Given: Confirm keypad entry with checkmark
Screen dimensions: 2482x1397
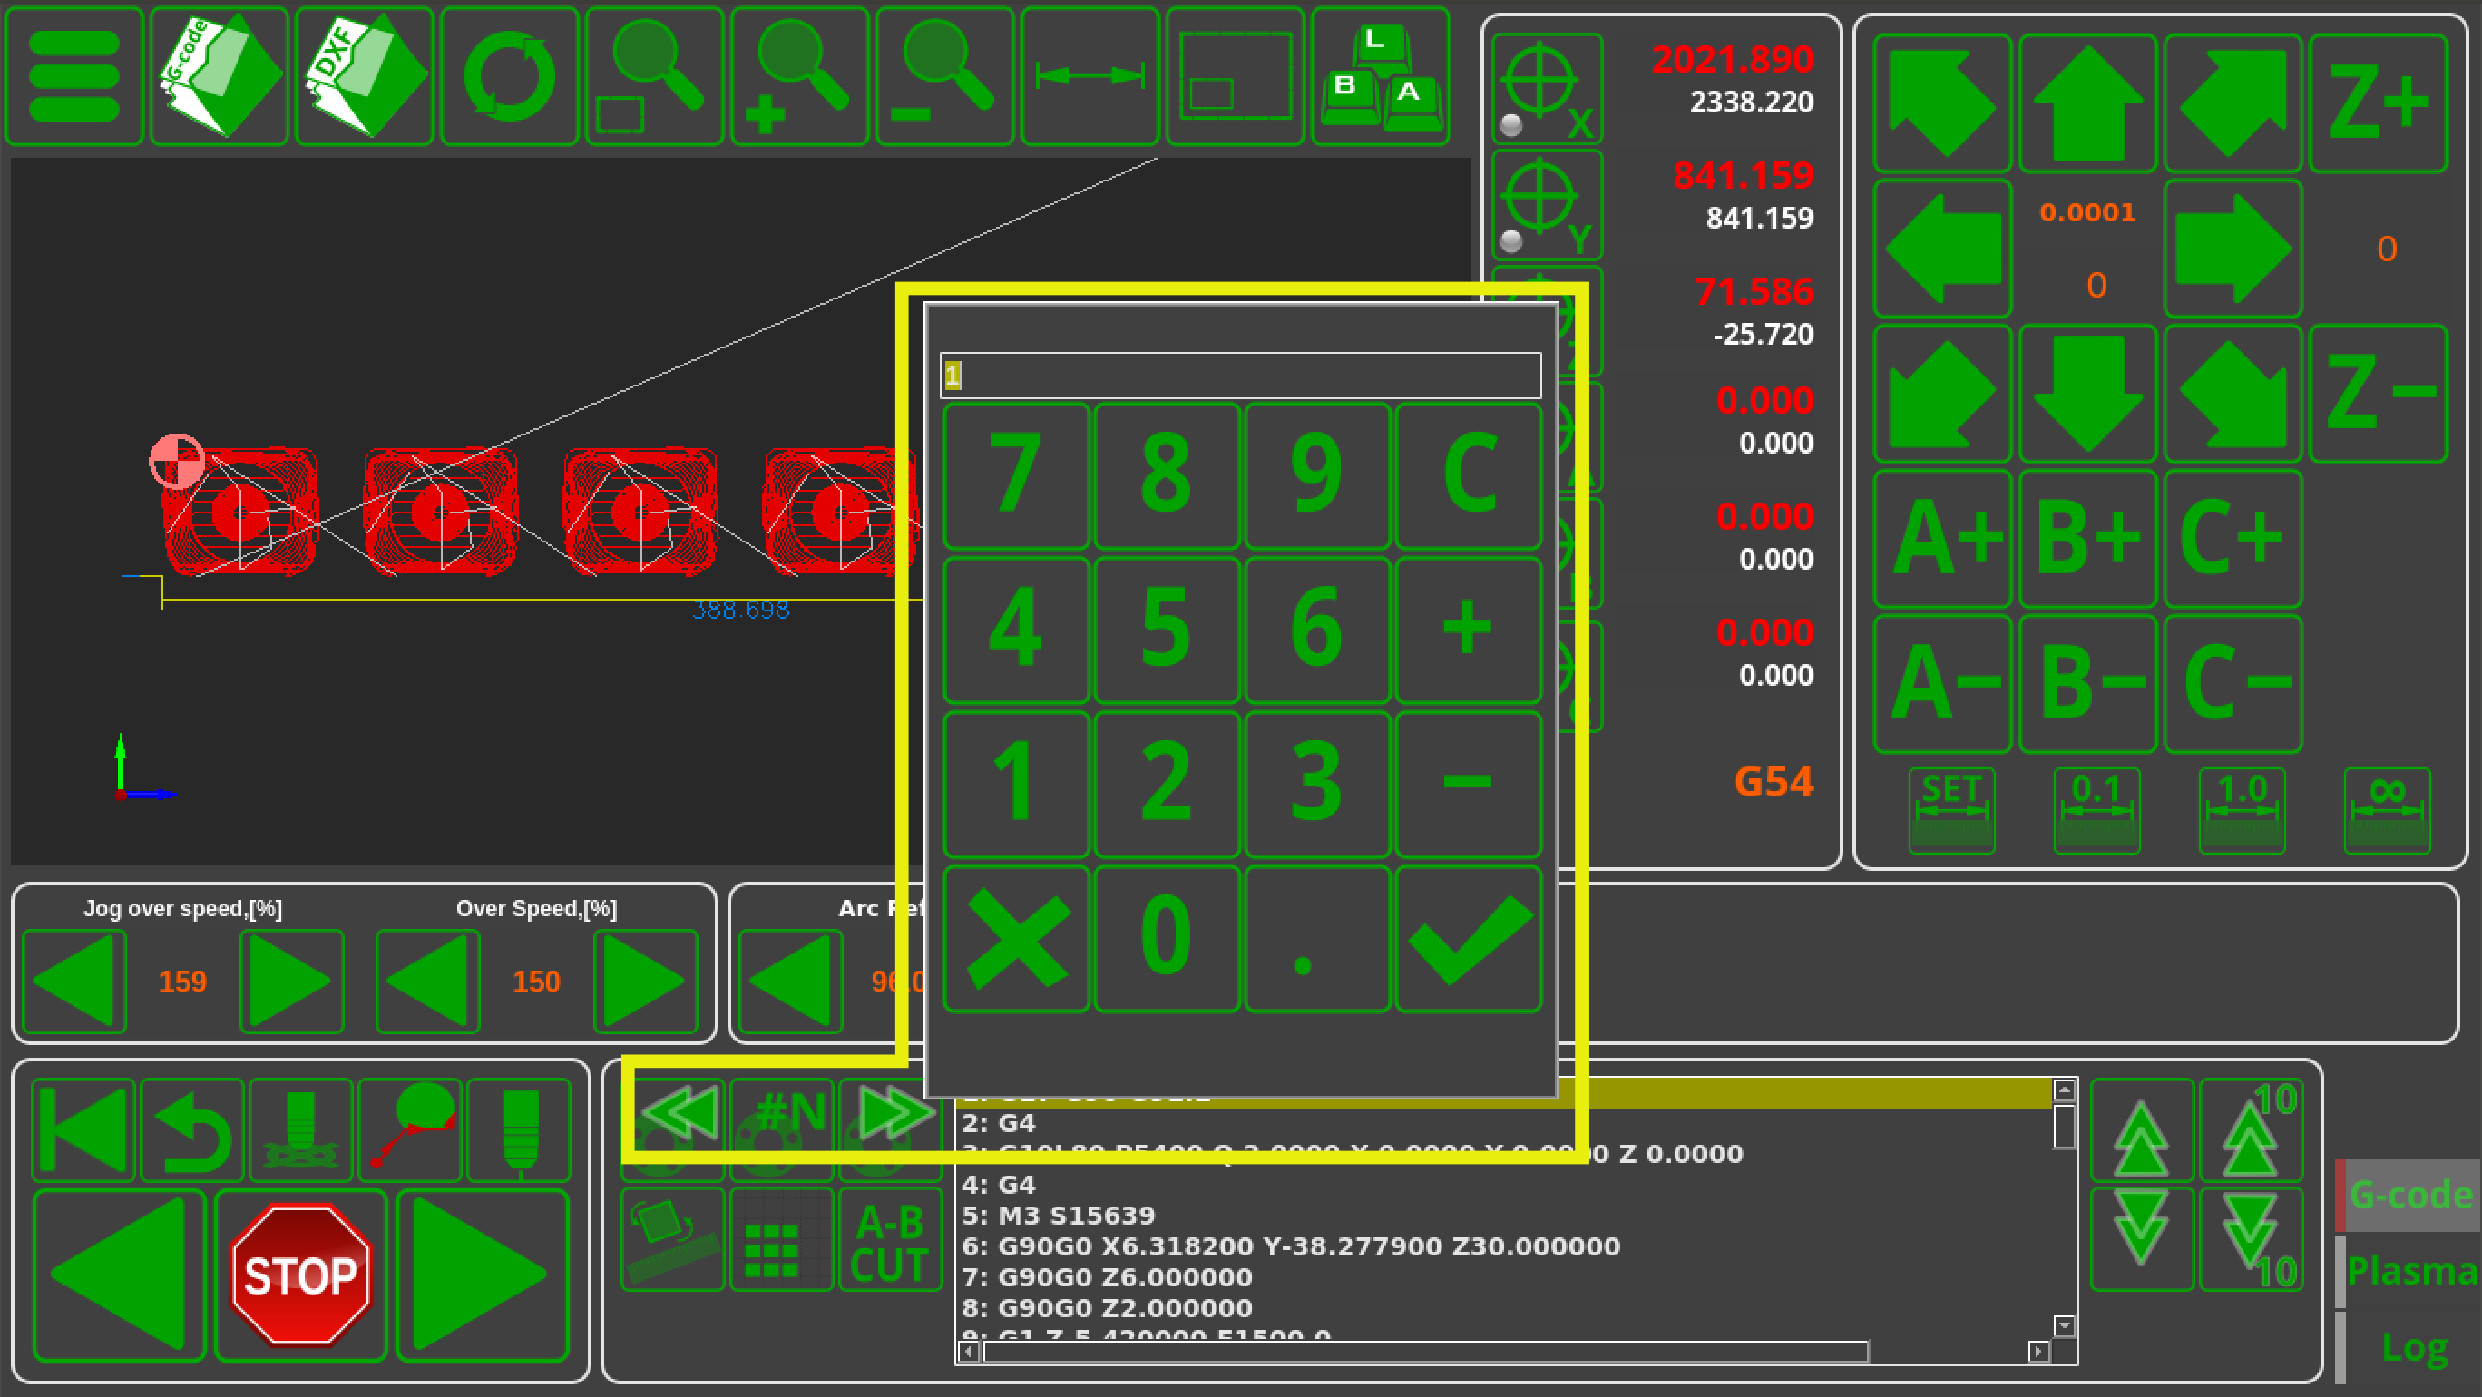Looking at the screenshot, I should point(1467,940).
